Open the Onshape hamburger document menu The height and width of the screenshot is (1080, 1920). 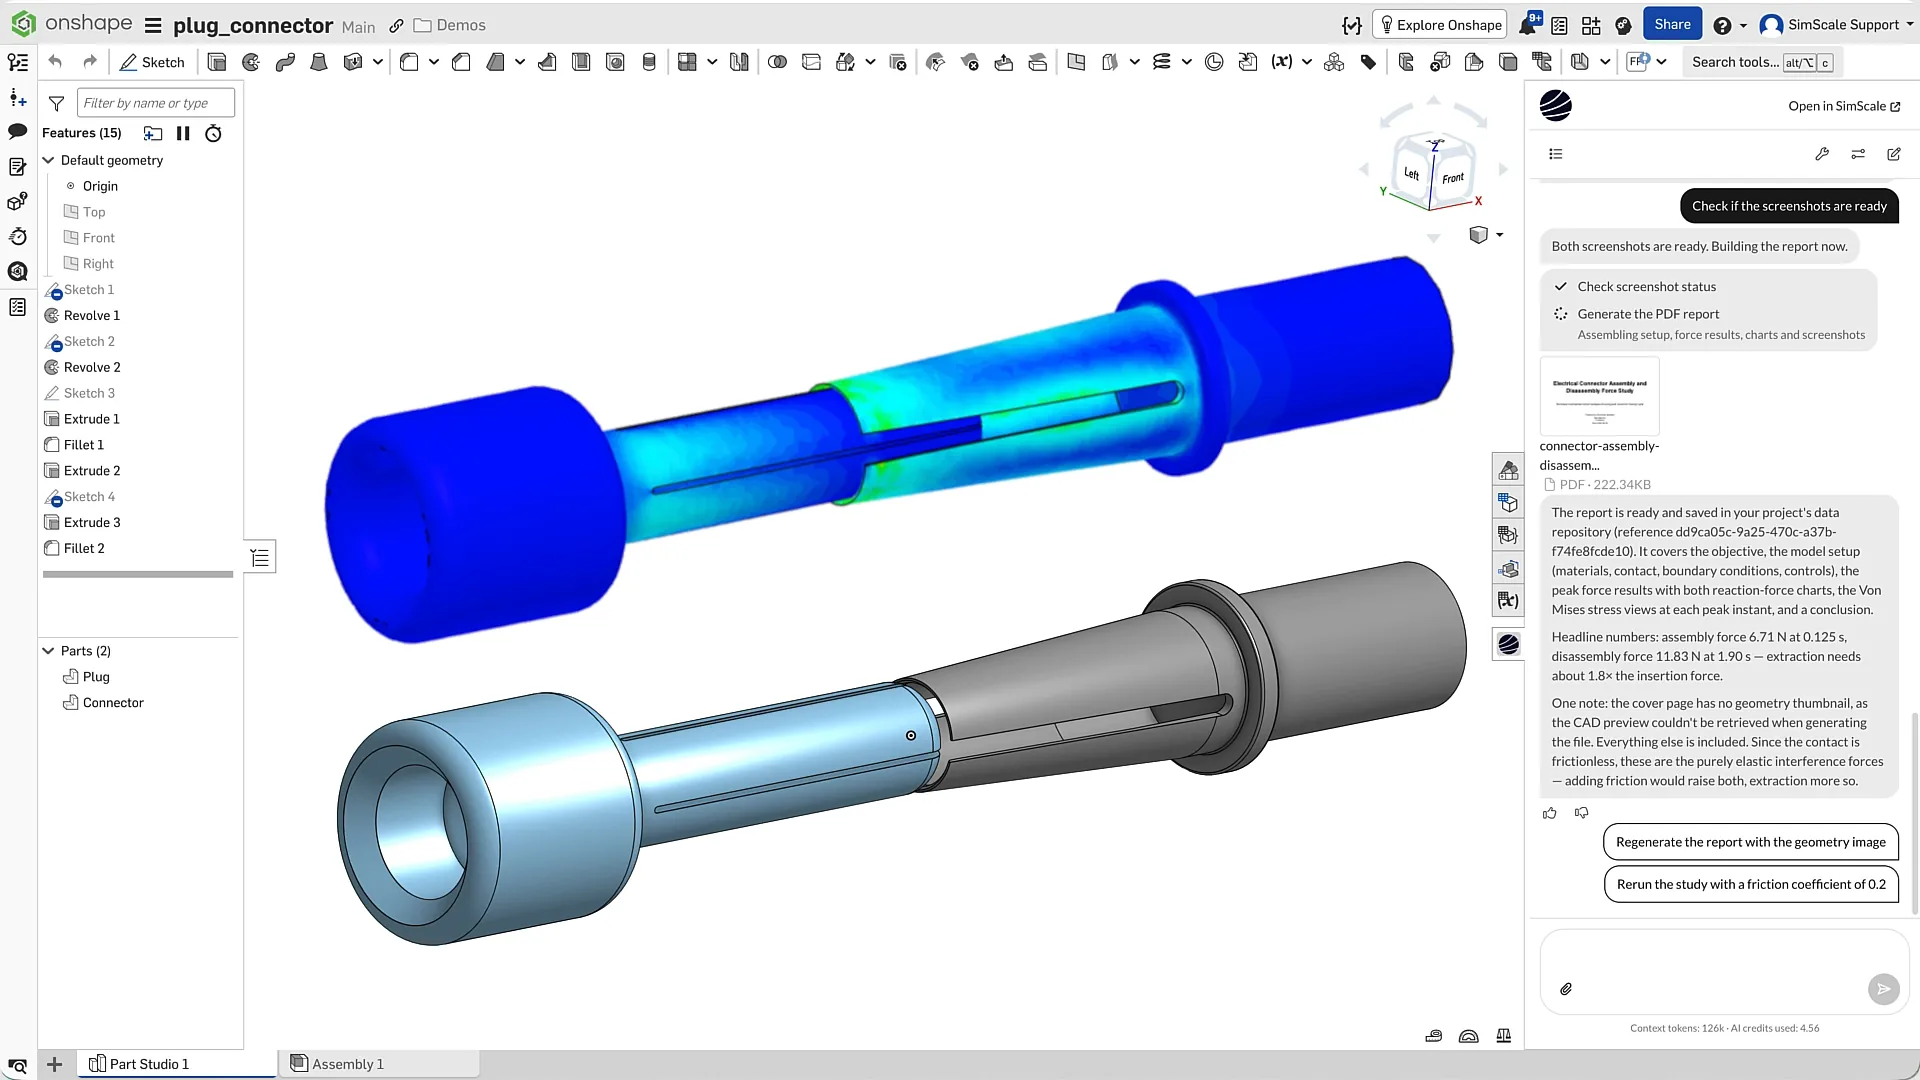pos(153,25)
